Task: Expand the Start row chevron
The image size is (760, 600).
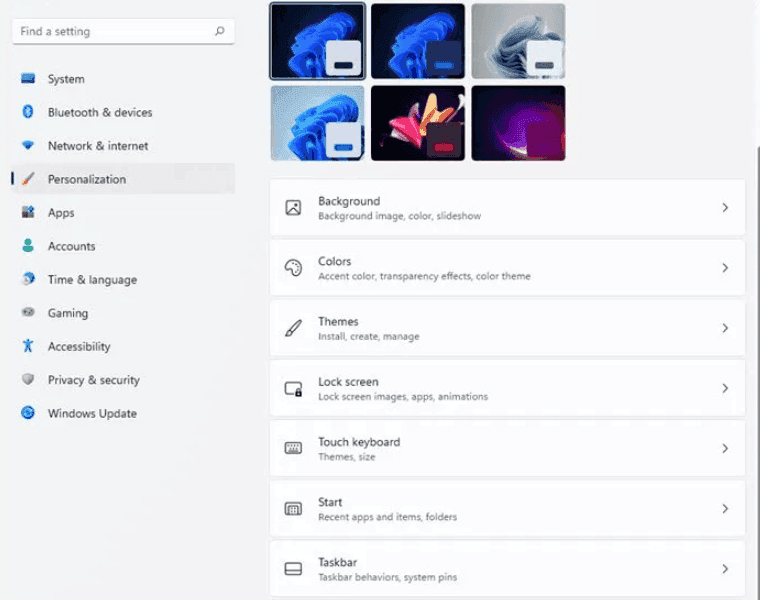Action: coord(725,508)
